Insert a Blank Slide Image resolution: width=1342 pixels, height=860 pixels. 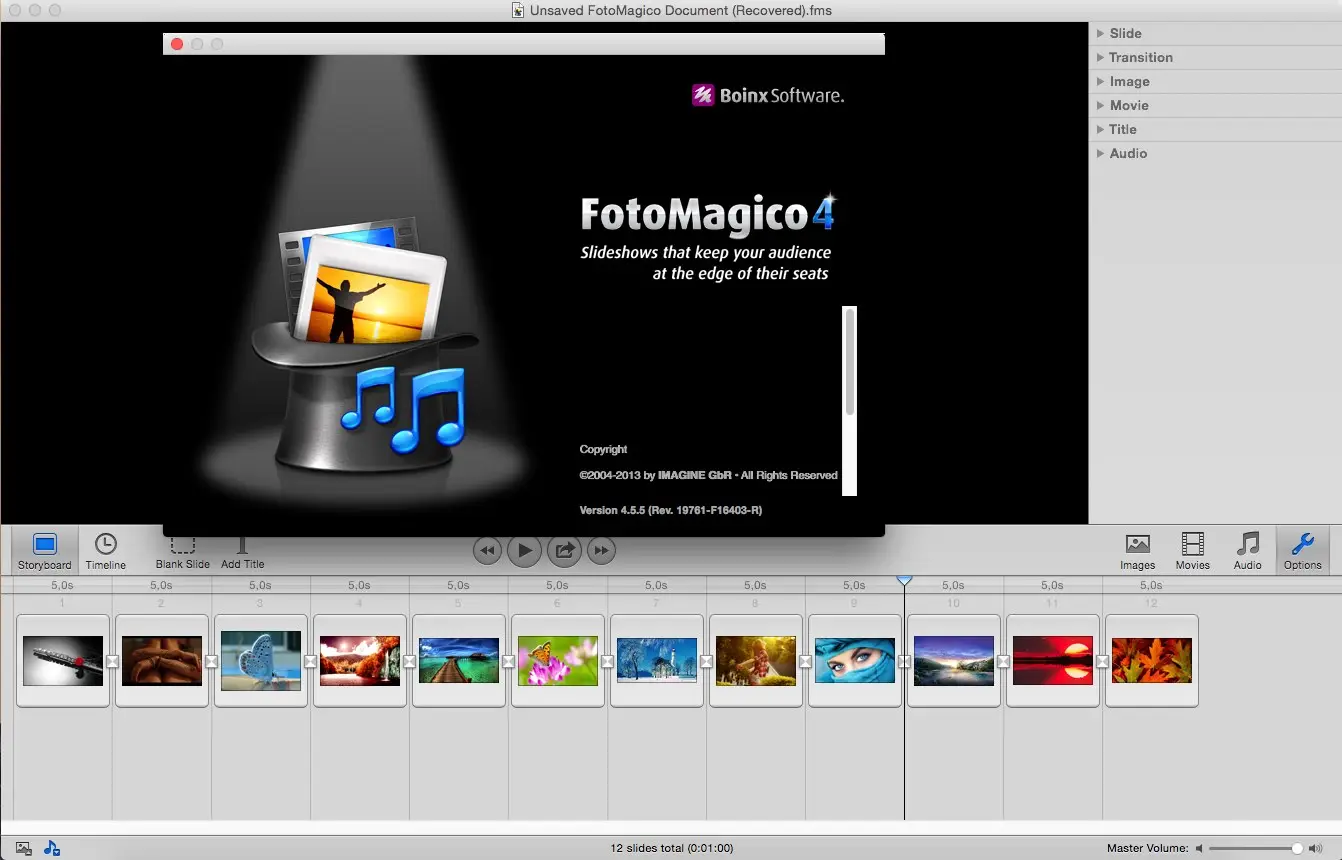[182, 553]
